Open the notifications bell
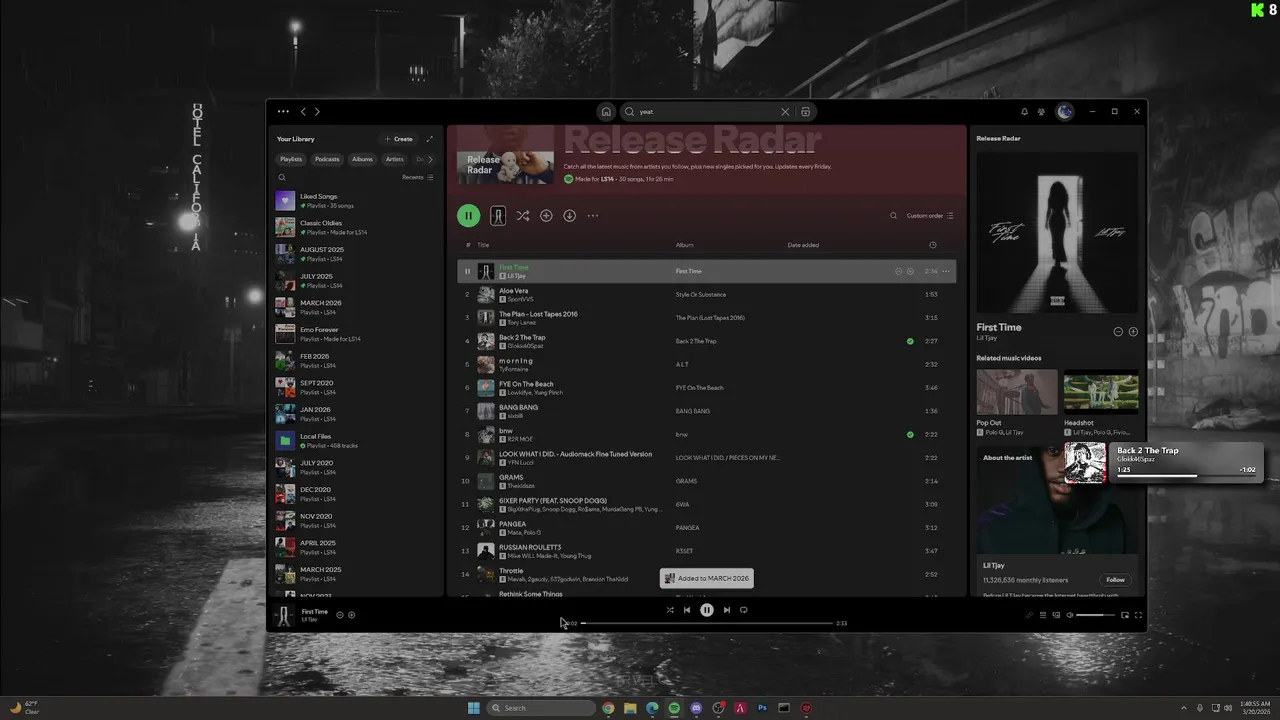 pos(1024,112)
